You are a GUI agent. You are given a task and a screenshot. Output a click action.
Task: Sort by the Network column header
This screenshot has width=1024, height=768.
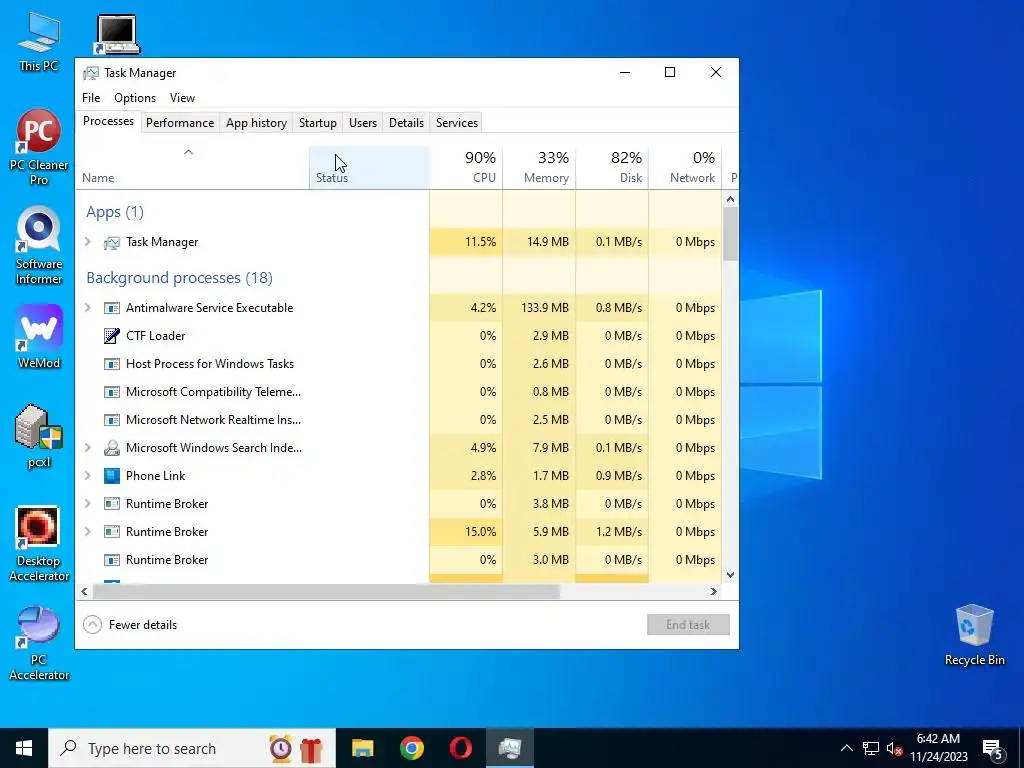pos(685,168)
